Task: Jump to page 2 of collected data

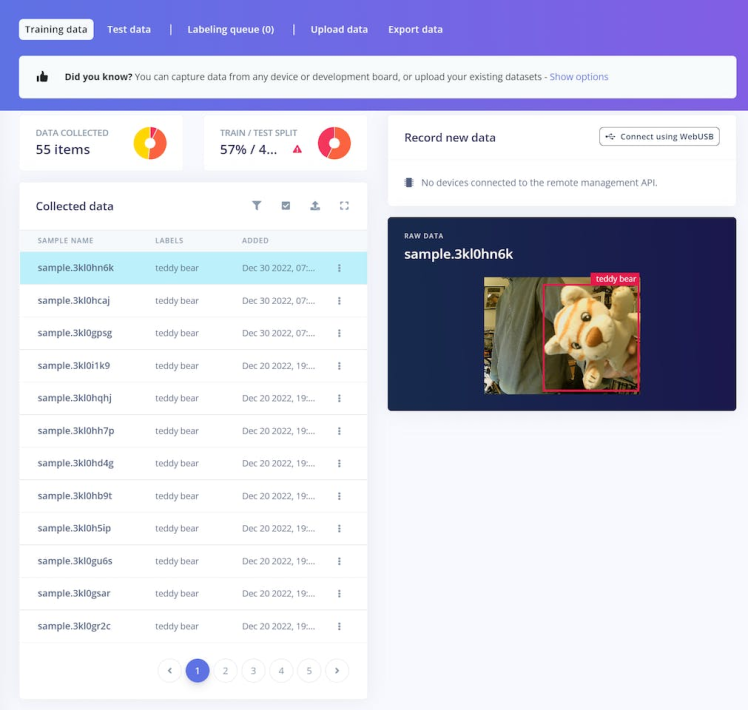Action: (225, 670)
